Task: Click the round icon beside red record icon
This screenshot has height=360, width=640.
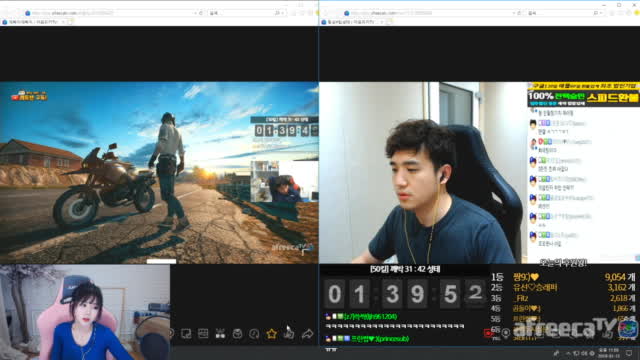Action: (x=506, y=333)
